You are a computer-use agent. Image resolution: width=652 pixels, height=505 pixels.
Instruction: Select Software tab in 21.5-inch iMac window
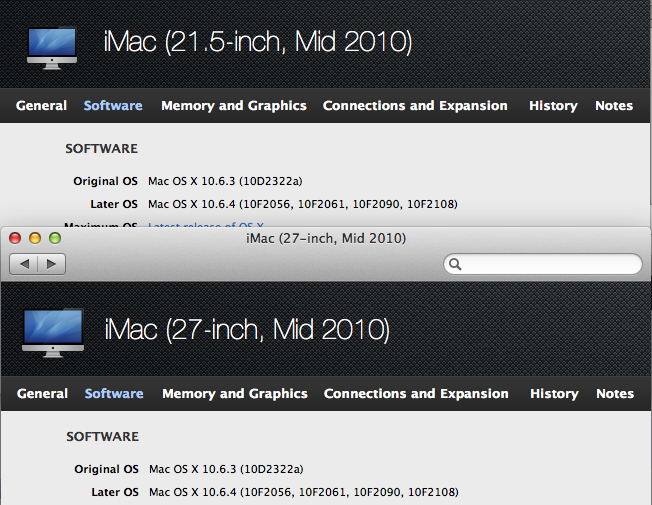pyautogui.click(x=113, y=106)
